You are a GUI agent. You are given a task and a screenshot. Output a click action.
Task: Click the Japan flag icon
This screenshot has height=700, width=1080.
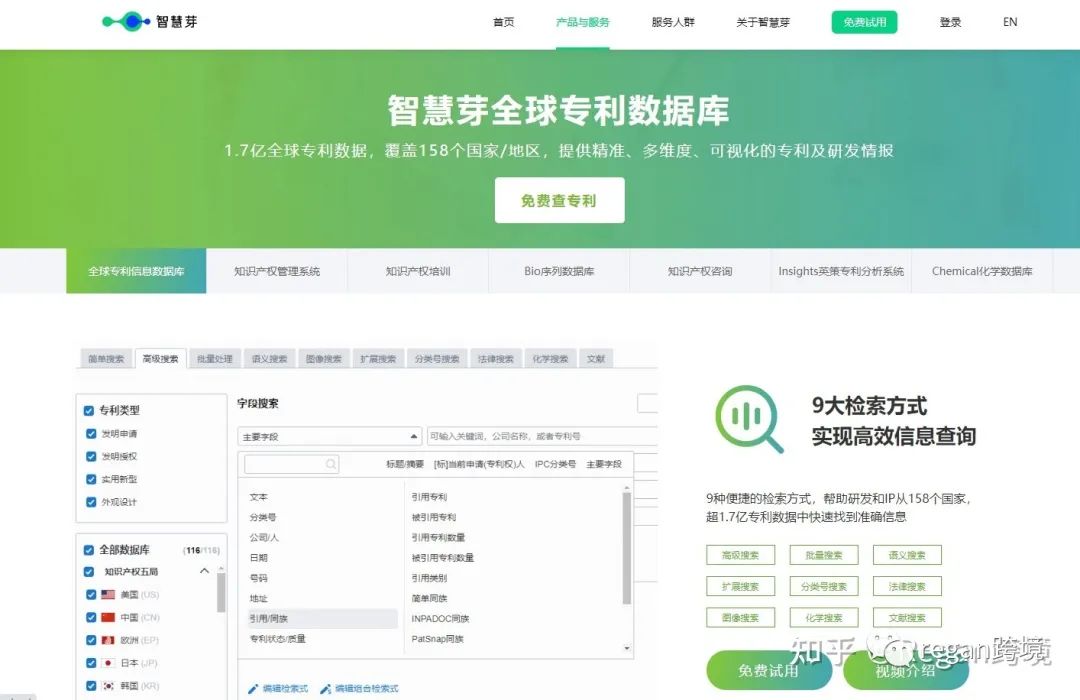pos(108,663)
